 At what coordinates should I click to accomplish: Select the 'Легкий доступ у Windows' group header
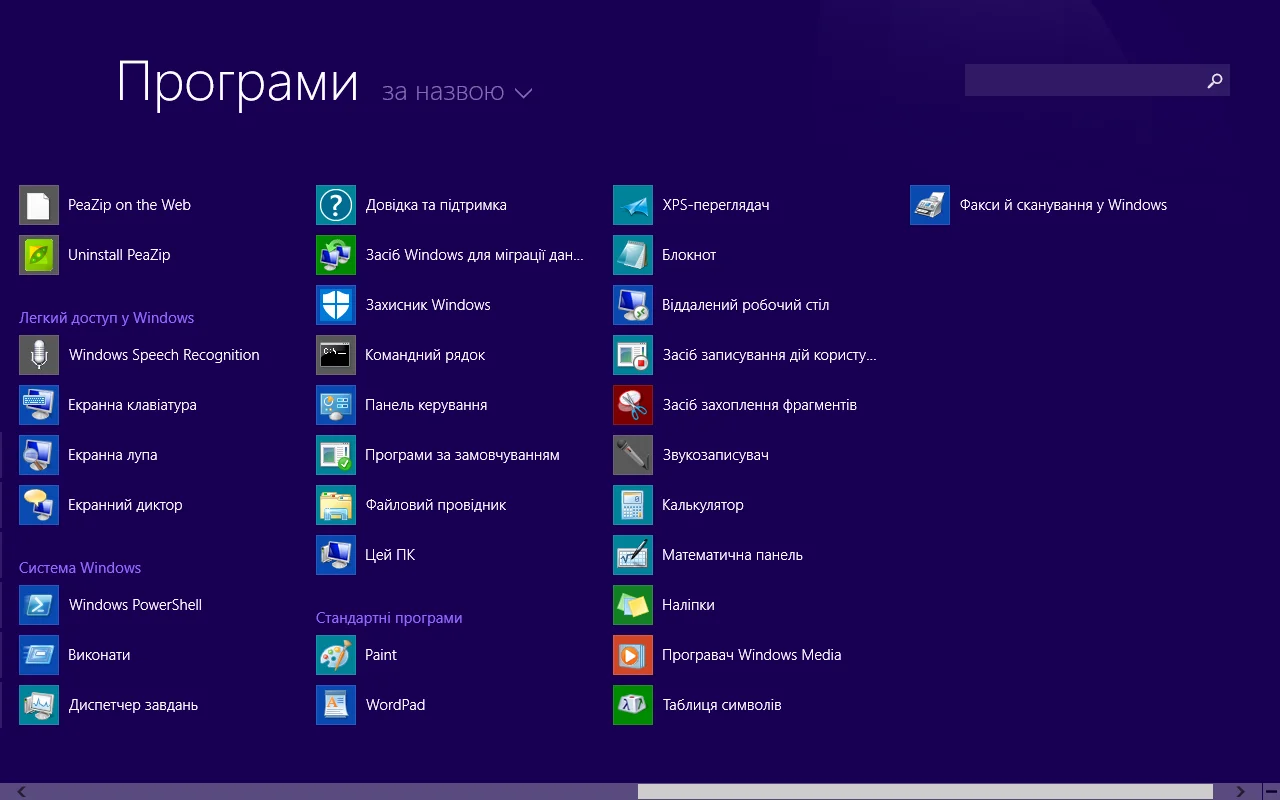[106, 318]
